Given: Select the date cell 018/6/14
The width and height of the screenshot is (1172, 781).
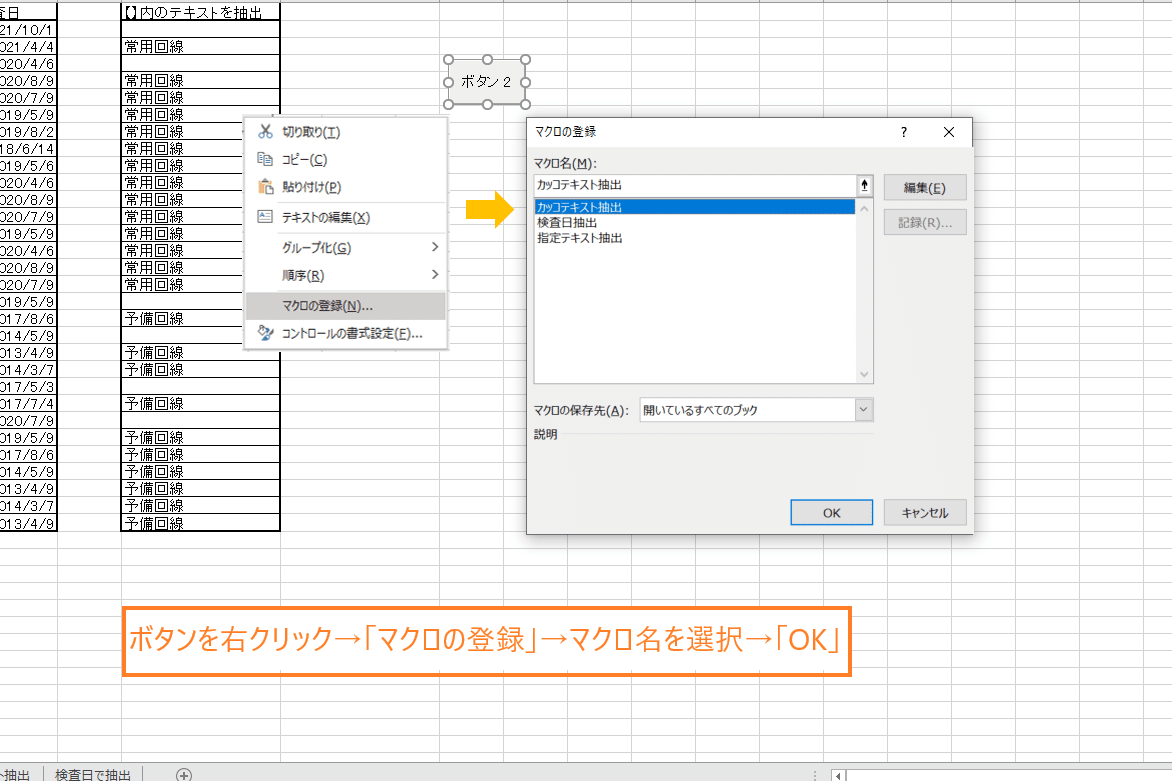Looking at the screenshot, I should (28, 149).
